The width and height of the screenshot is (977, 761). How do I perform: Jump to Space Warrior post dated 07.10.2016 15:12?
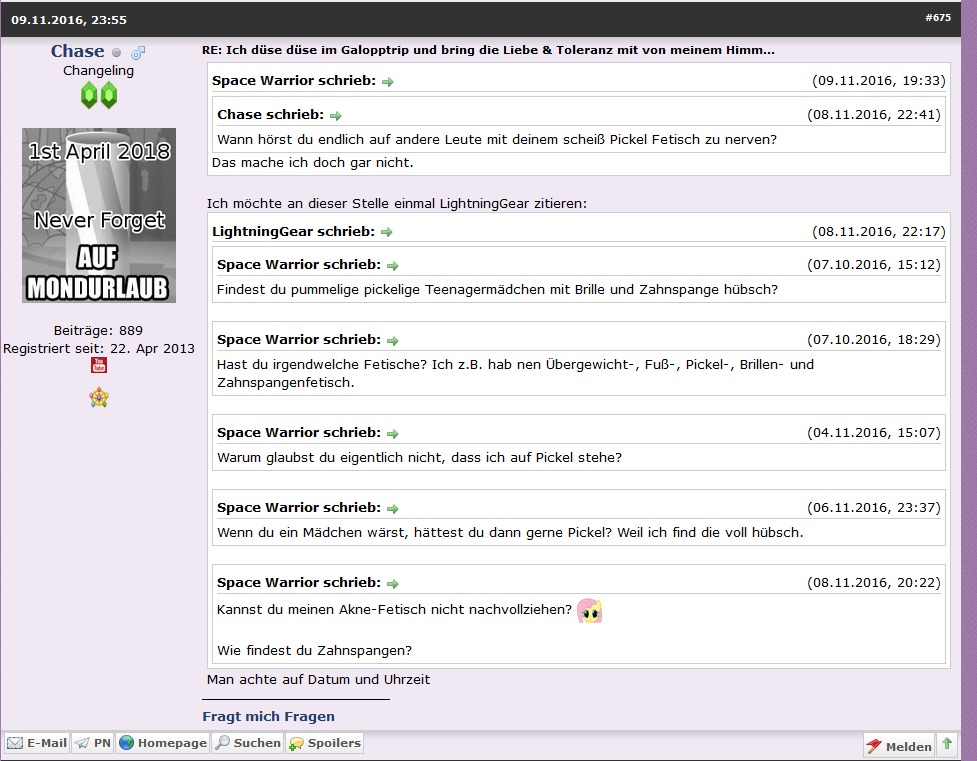pyautogui.click(x=393, y=266)
